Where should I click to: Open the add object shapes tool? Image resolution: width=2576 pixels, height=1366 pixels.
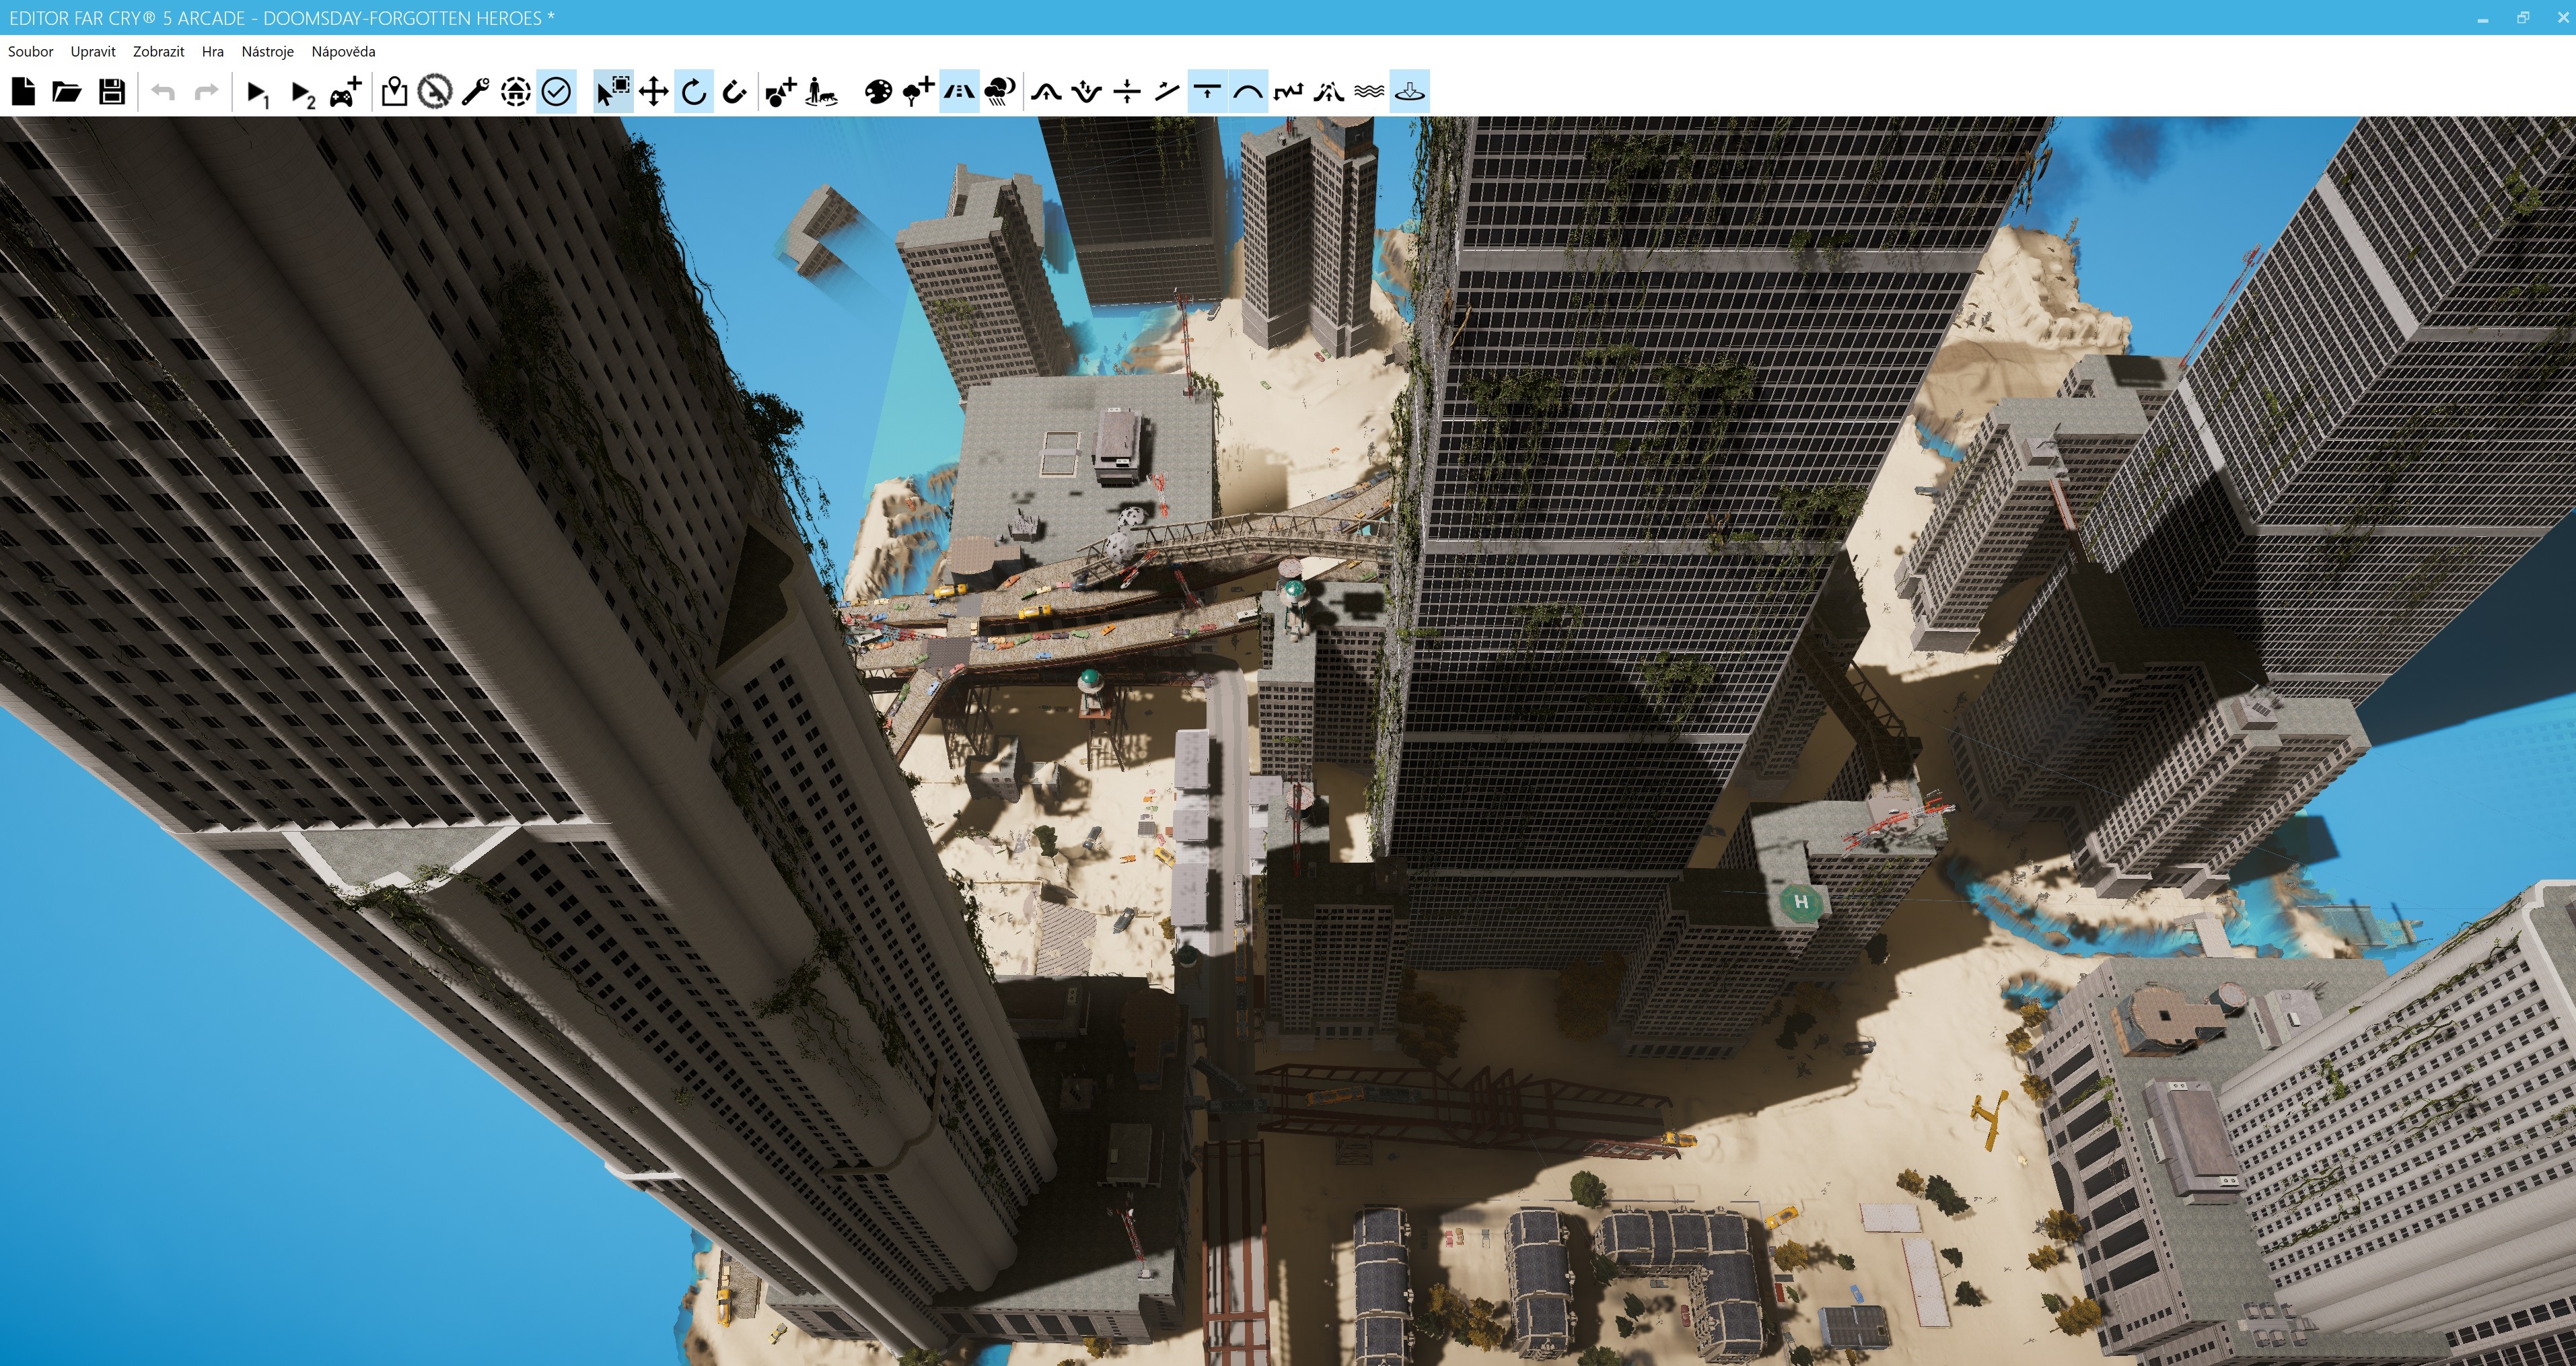(x=779, y=92)
